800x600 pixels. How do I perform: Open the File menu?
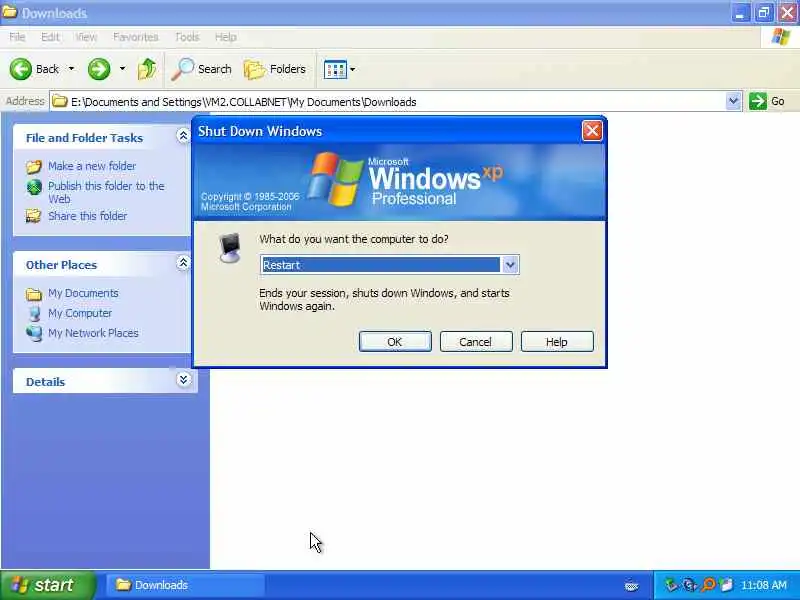(x=17, y=37)
